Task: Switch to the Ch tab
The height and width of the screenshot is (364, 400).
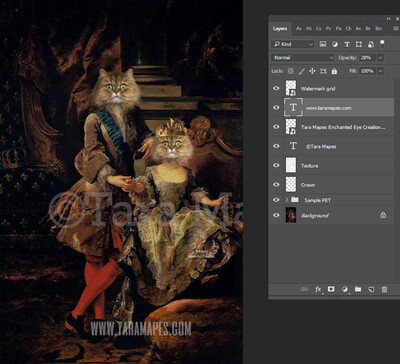Action: pos(348,29)
